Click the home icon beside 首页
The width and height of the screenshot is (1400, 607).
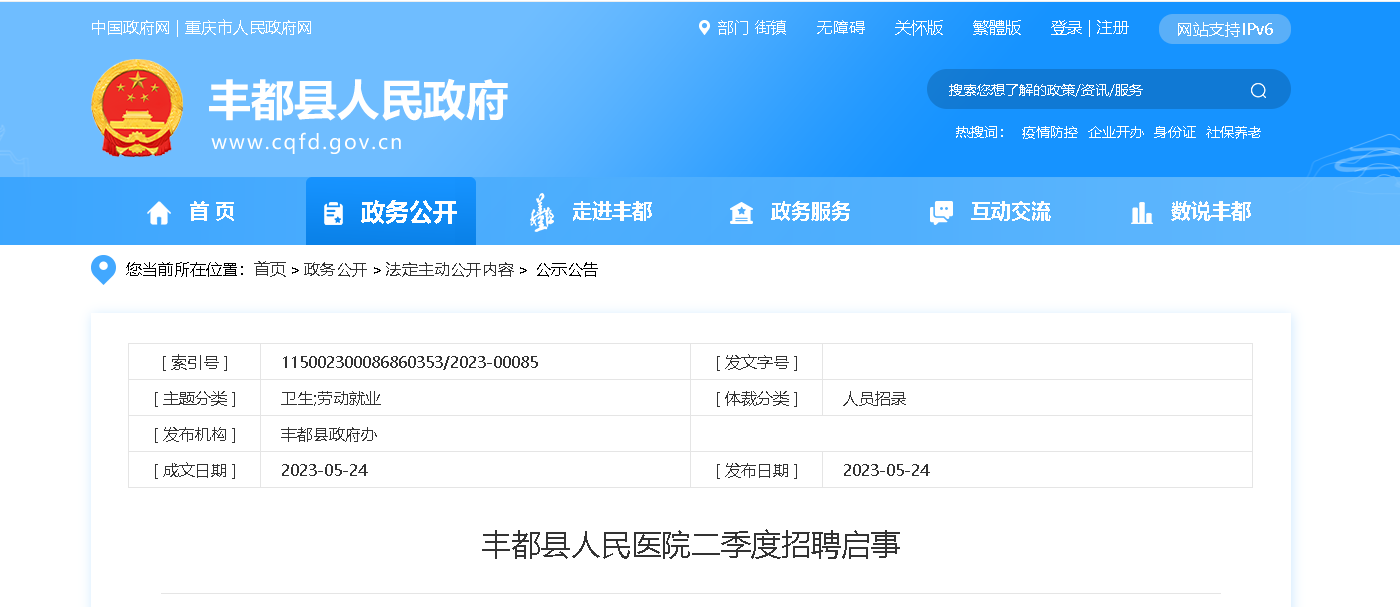[159, 212]
